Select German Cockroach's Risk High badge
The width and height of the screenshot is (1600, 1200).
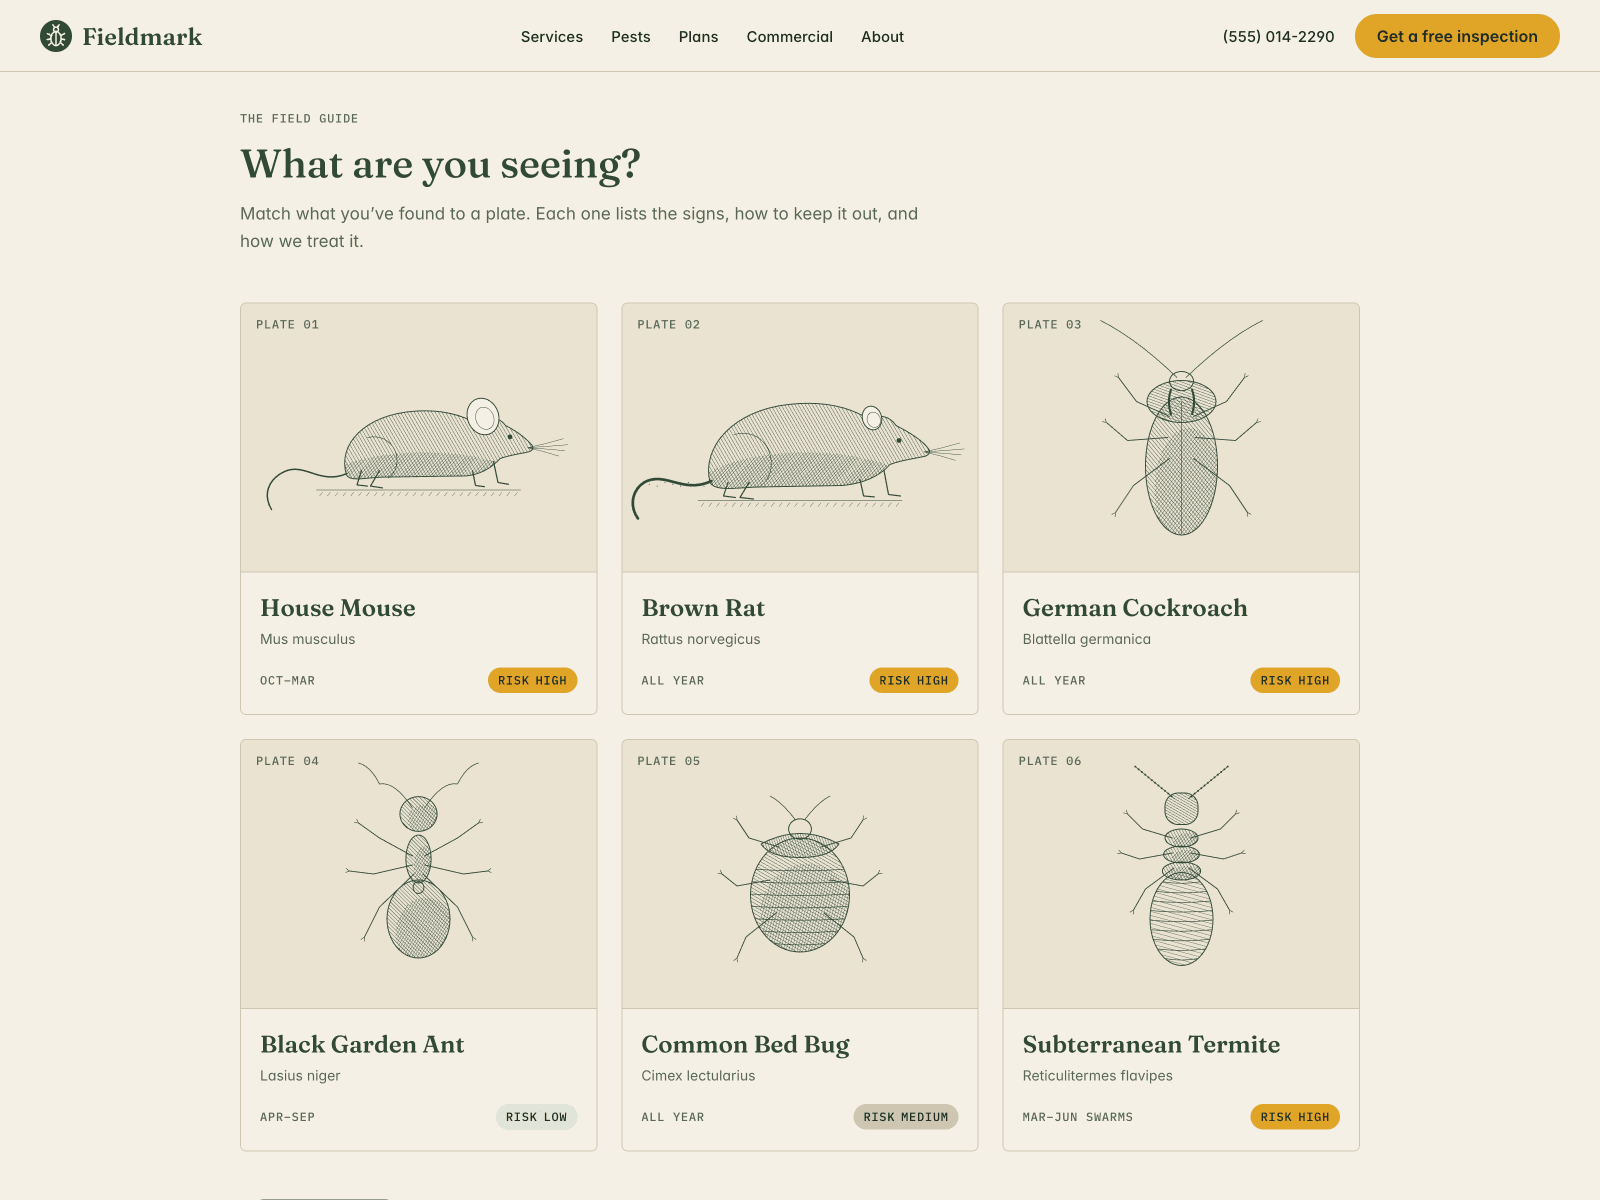click(1295, 680)
